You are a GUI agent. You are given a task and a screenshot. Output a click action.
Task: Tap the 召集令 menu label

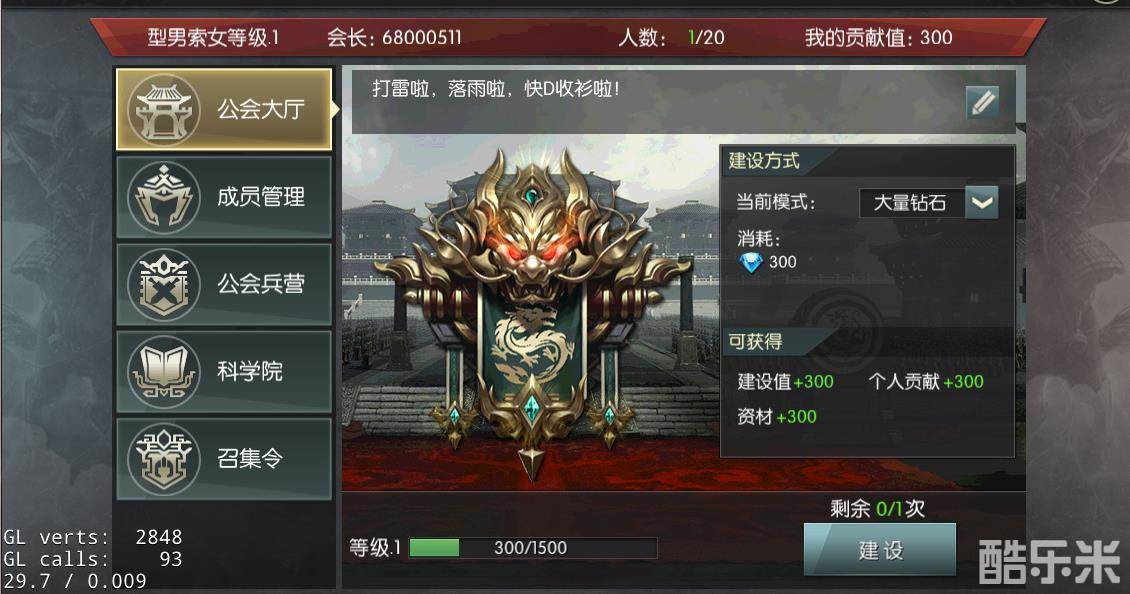pos(250,458)
